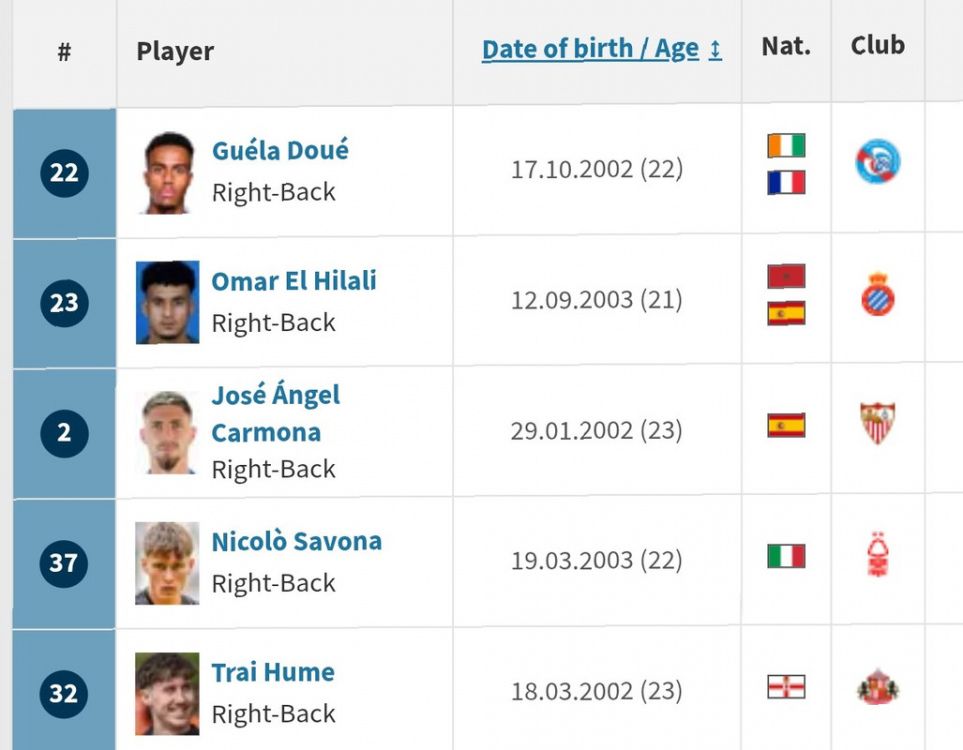Sort by Date of birth / Age
Screen dimensions: 963x750
[x=590, y=49]
